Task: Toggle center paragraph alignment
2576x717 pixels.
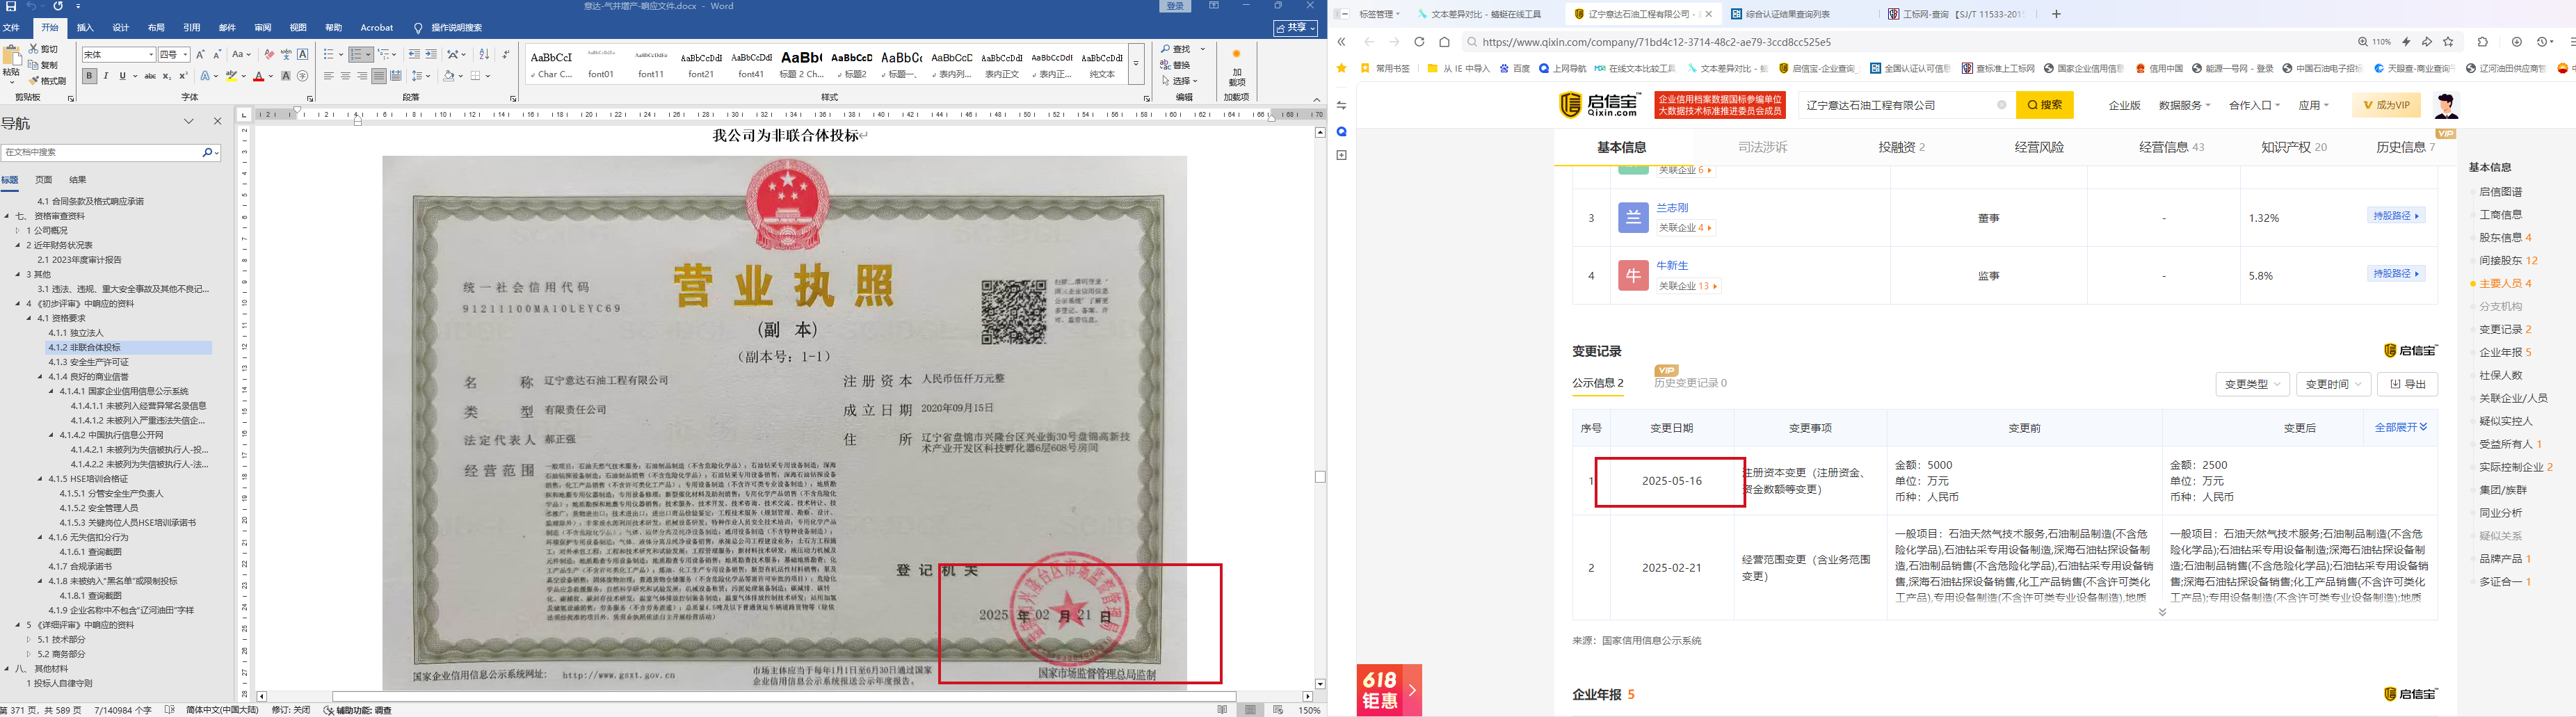Action: pos(346,76)
